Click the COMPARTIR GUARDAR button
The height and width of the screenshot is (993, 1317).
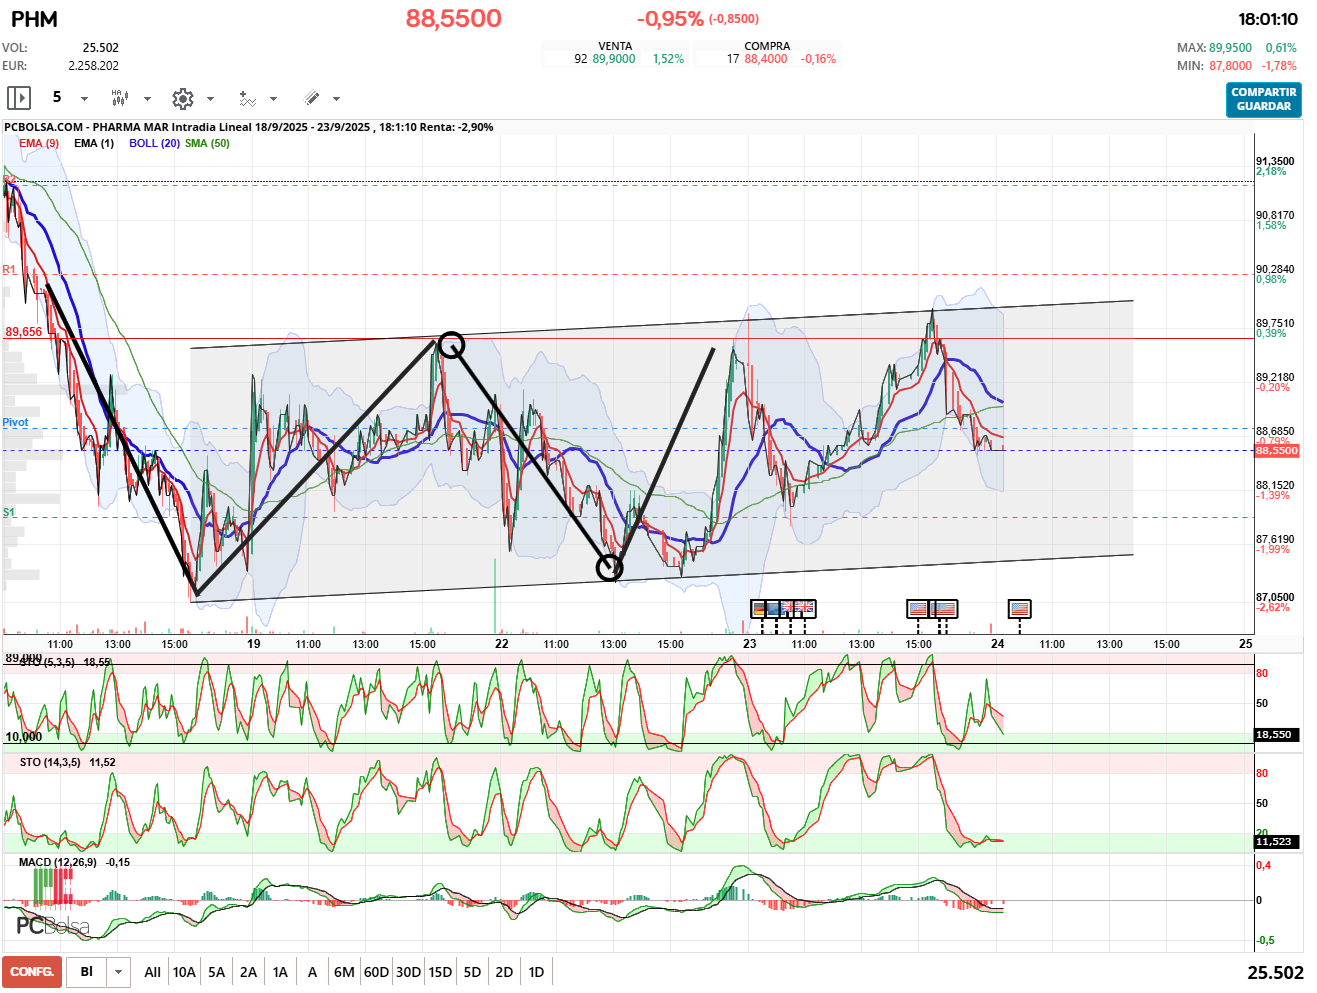point(1264,99)
